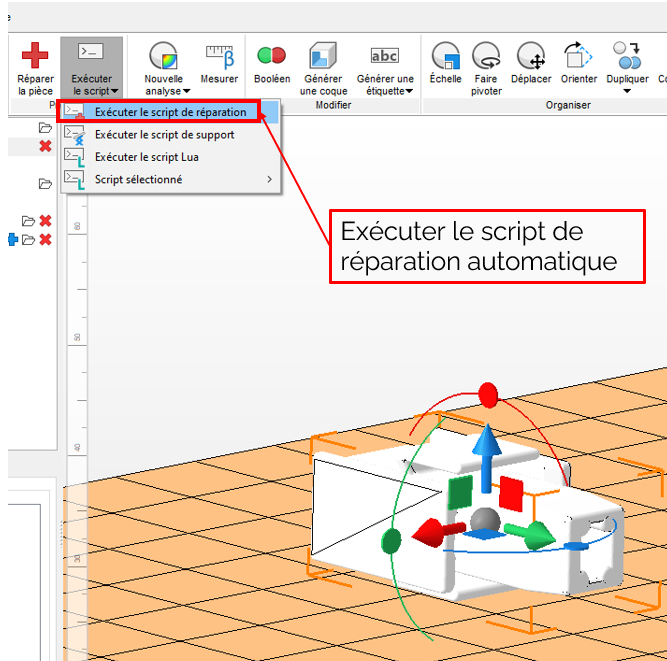This screenshot has width=667, height=661.
Task: Click the Réparer la pièce red cross icon
Action: coord(35,56)
